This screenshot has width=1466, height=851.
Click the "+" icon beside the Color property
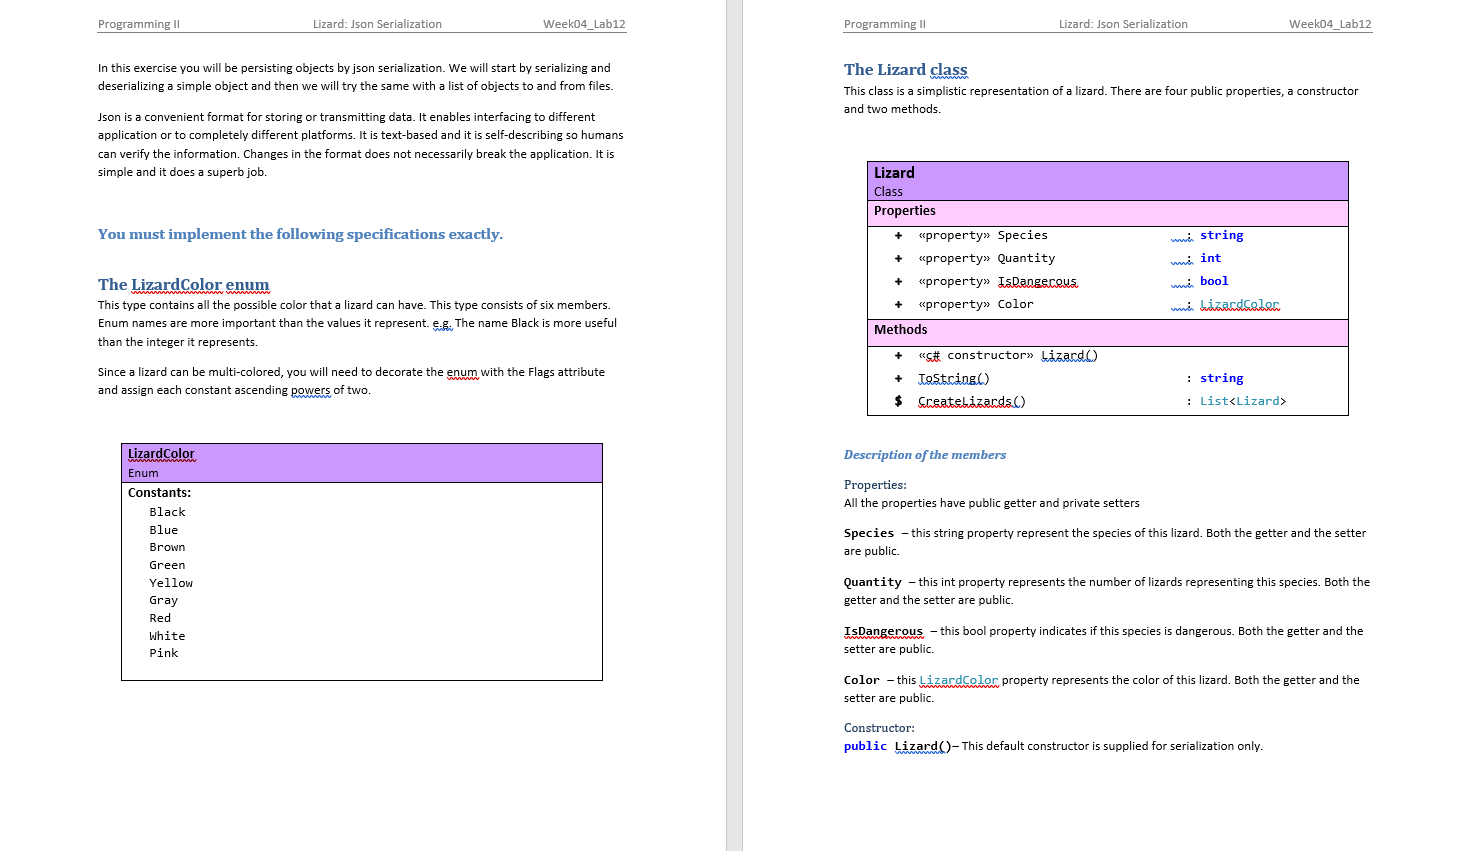click(x=897, y=304)
